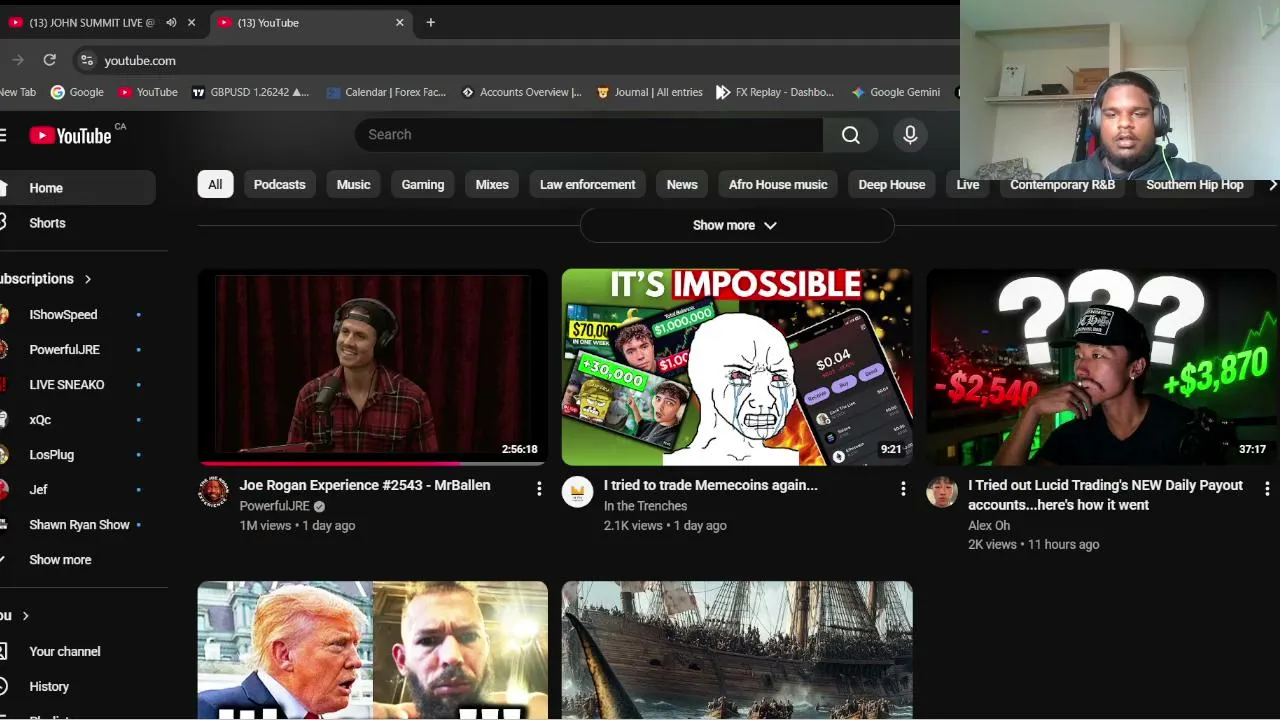1280x720 pixels.
Task: Expand the shelf with Show more button
Action: point(736,225)
